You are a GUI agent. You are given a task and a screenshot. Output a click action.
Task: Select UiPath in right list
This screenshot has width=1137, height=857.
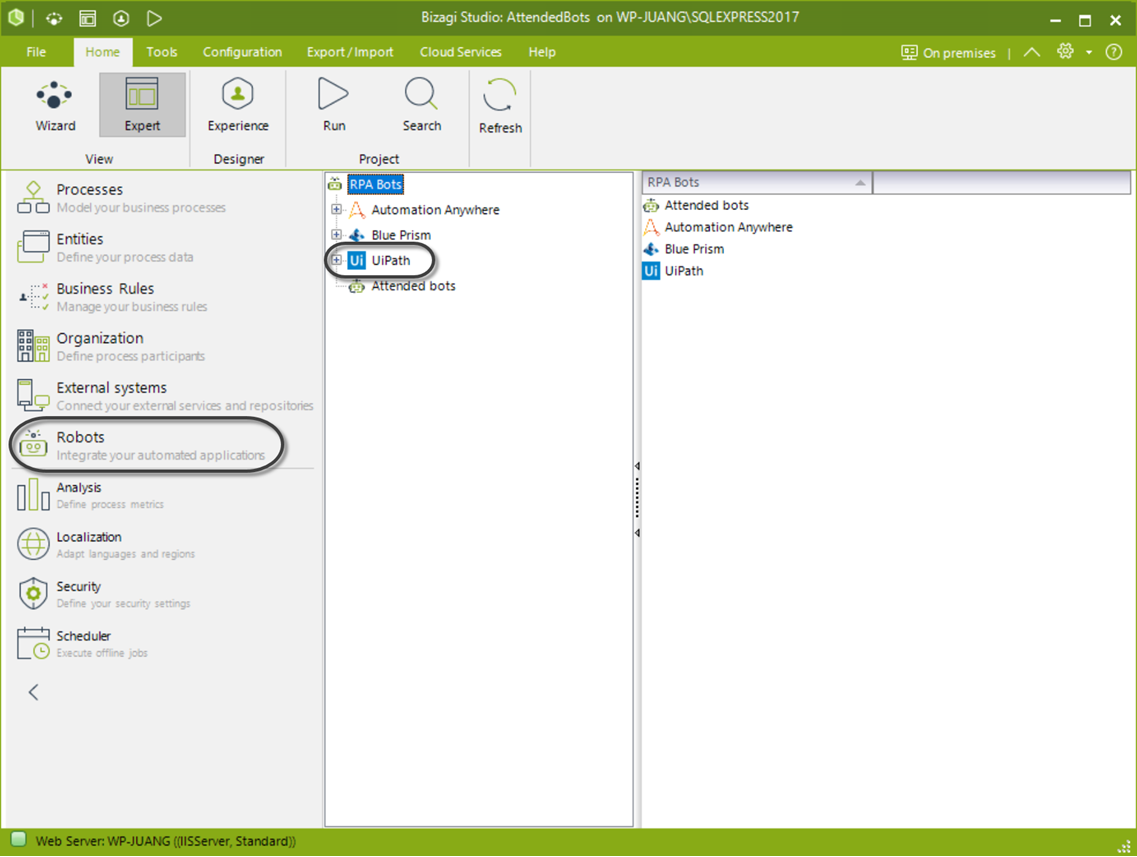[684, 270]
